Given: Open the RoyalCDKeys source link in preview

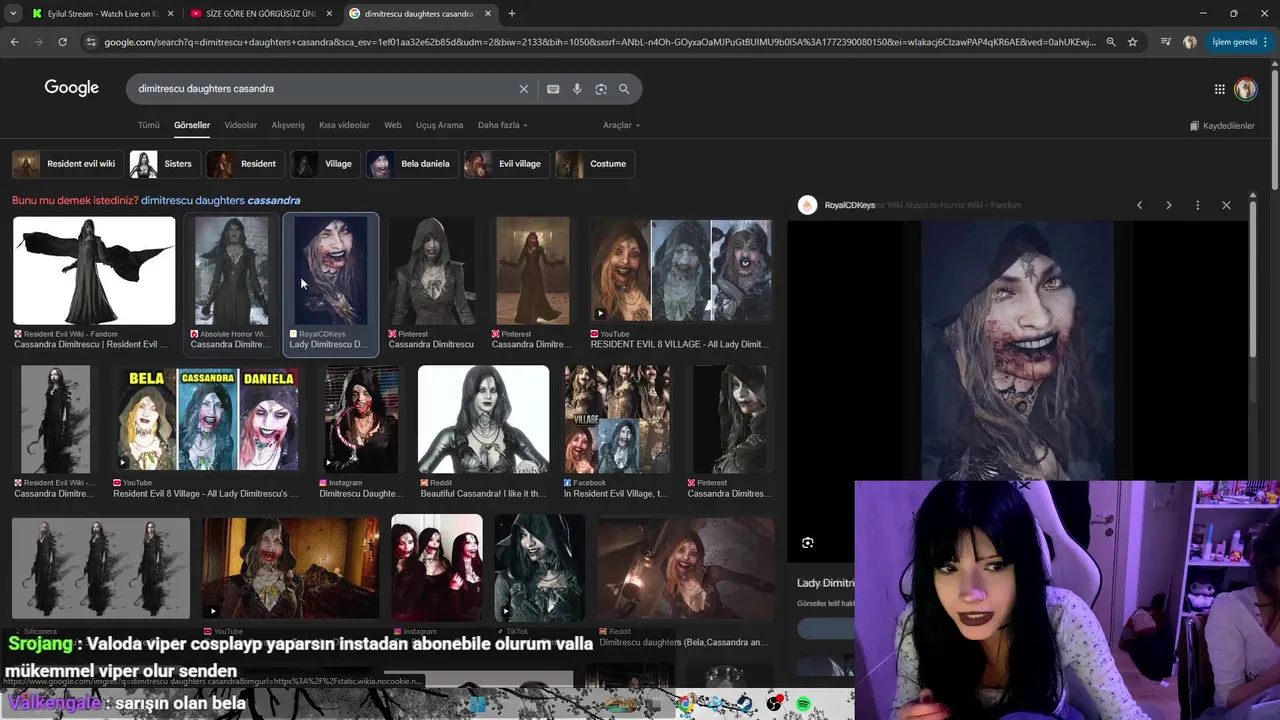Looking at the screenshot, I should (x=849, y=205).
